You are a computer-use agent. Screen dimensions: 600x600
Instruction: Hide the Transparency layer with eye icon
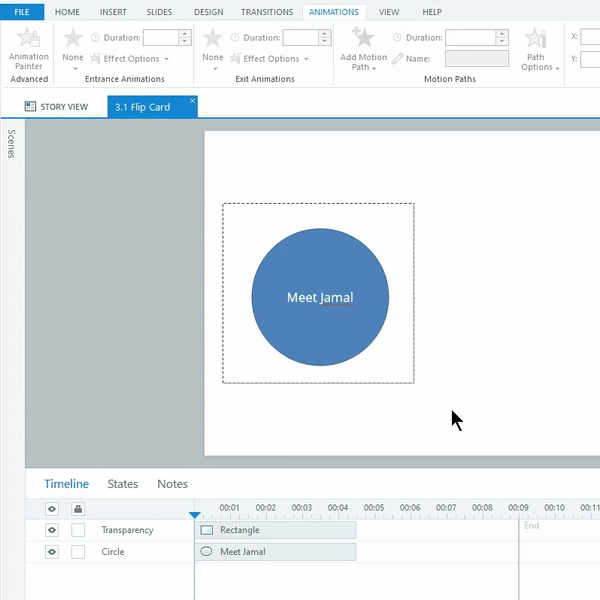[52, 530]
